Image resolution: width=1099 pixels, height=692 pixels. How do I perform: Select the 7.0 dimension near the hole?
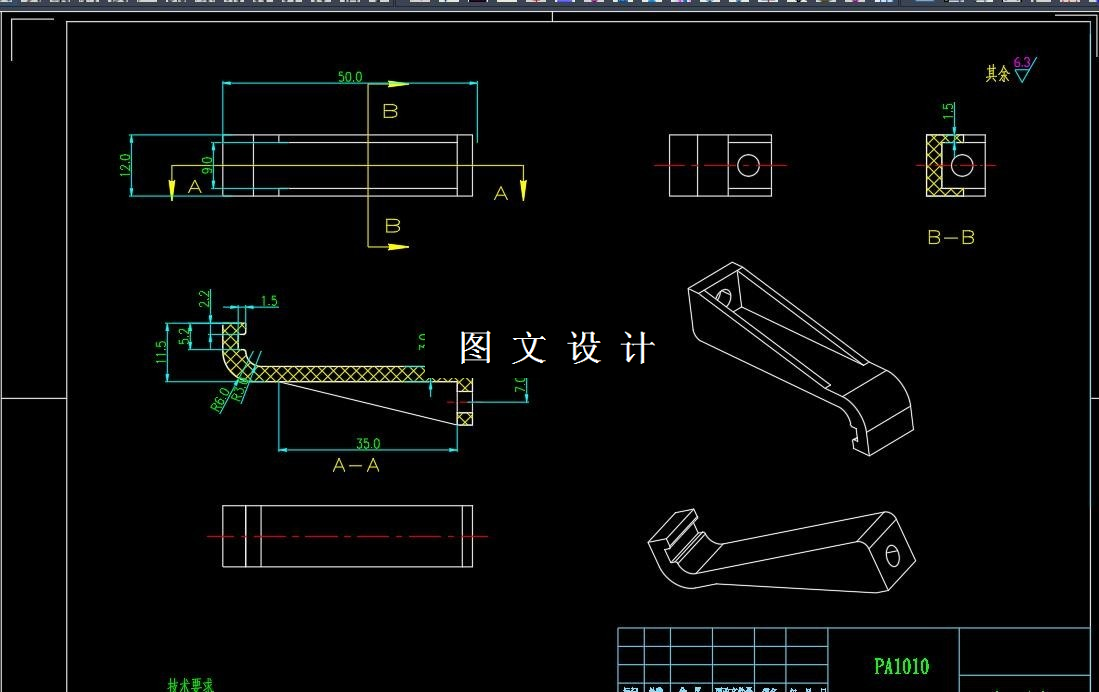521,386
